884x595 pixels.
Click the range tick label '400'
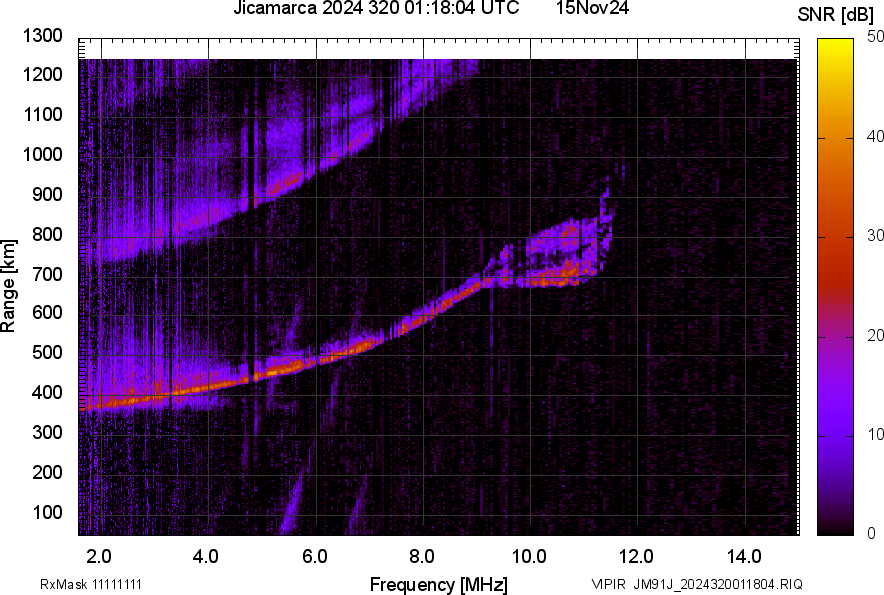pos(47,392)
